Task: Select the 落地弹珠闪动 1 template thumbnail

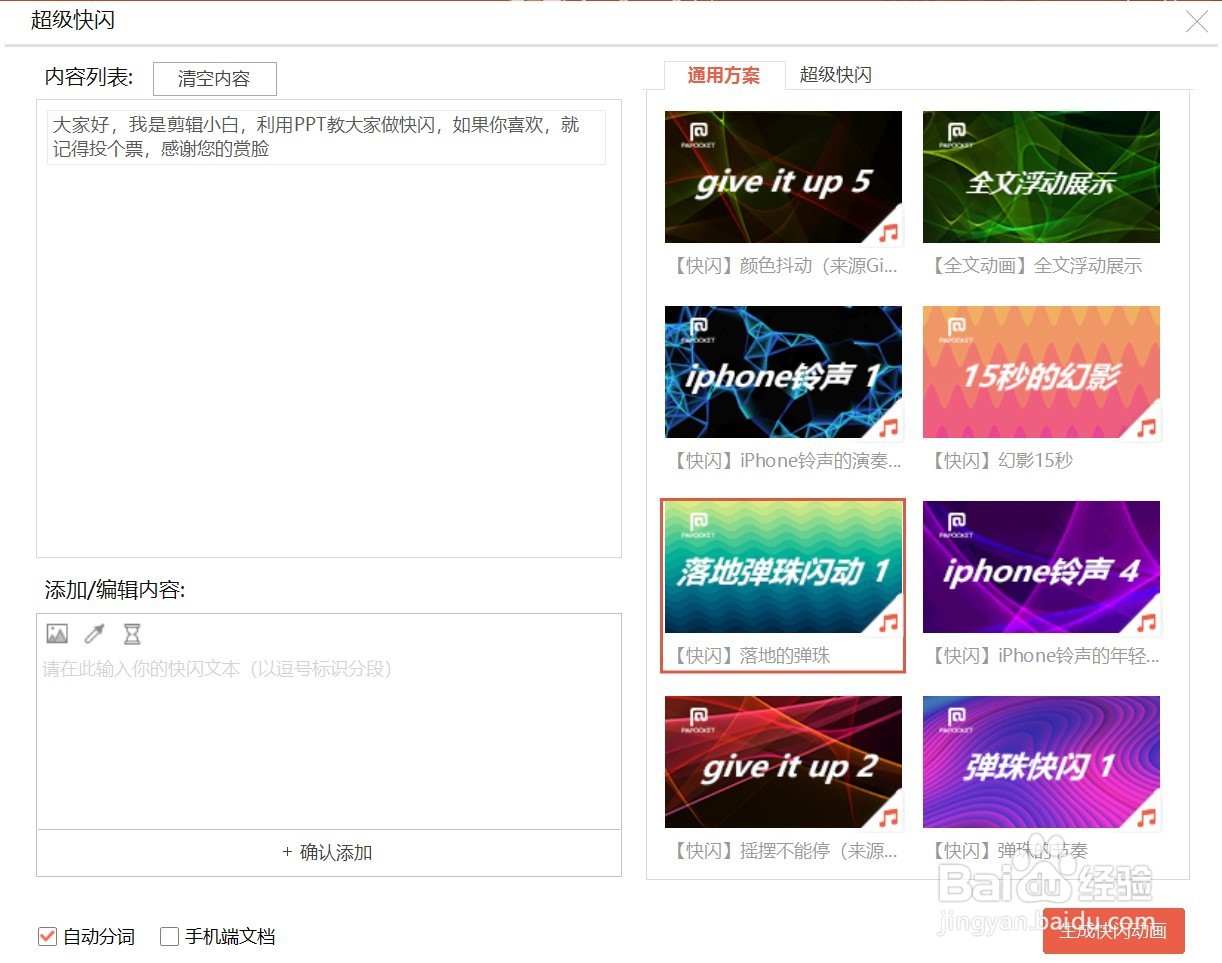Action: tap(783, 567)
